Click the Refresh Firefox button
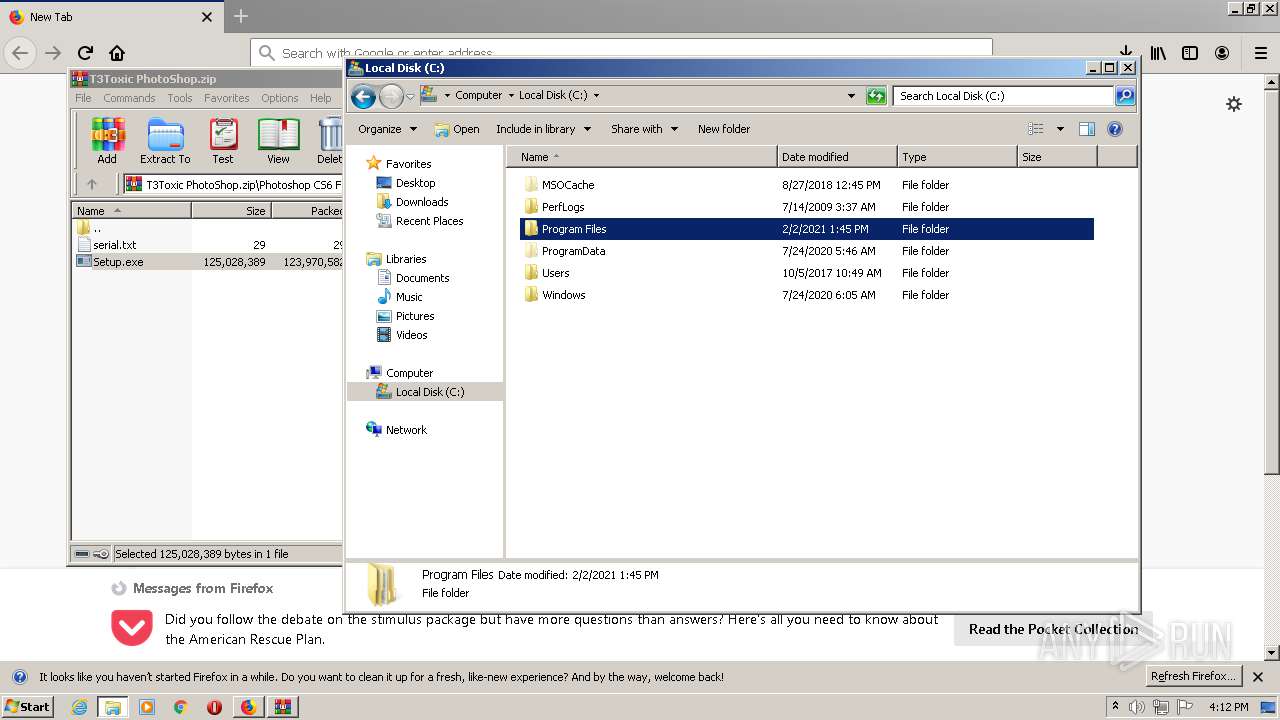 [x=1195, y=676]
